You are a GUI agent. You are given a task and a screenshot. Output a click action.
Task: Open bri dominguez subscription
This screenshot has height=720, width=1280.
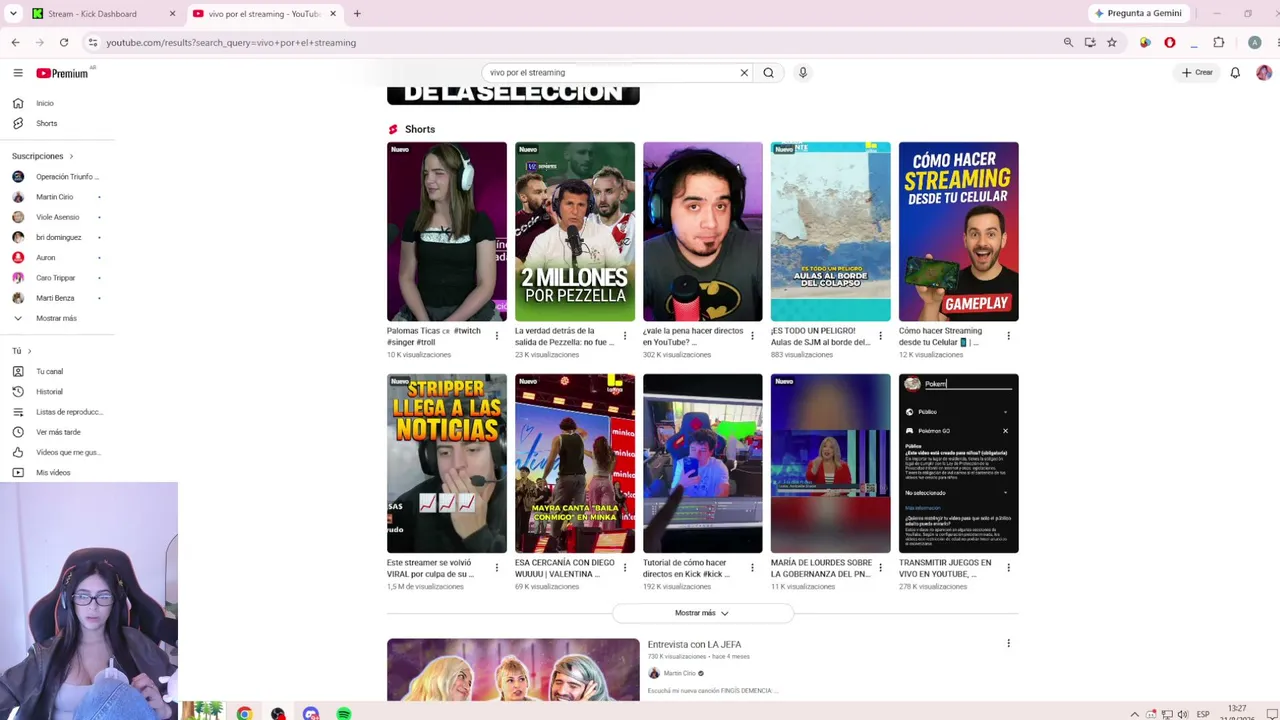[57, 237]
